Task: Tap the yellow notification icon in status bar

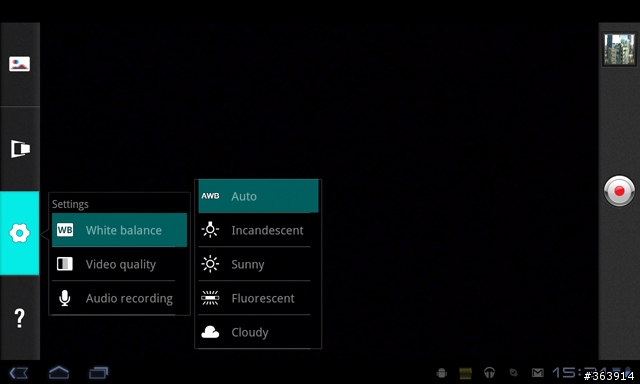Action: [465, 373]
